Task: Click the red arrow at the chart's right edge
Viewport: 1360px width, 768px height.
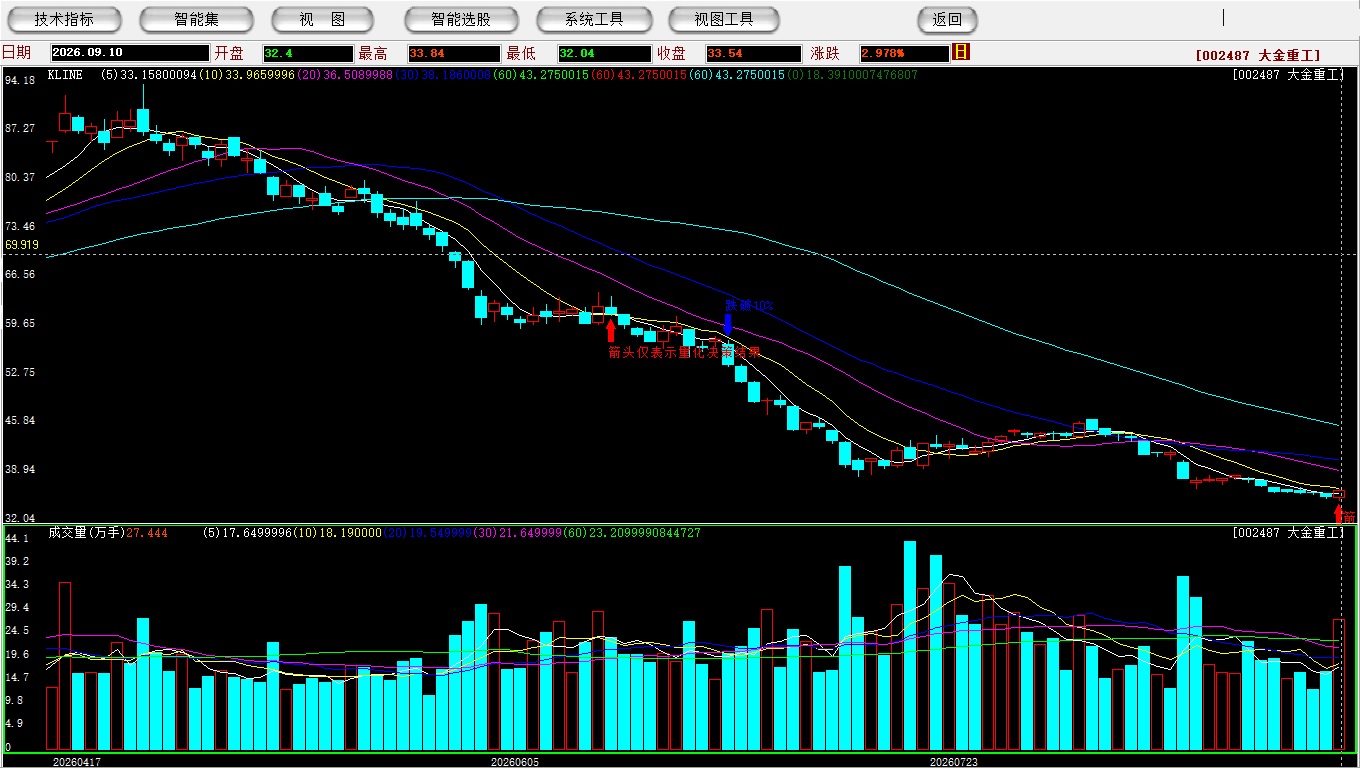Action: coord(1339,513)
